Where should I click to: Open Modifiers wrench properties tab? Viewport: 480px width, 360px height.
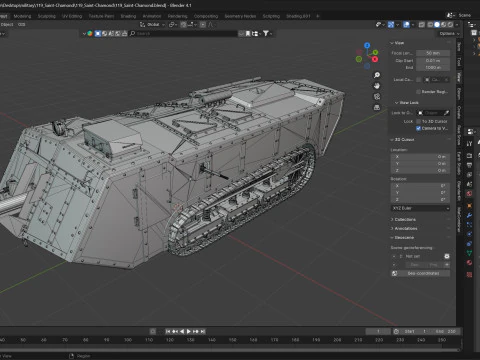(469, 215)
